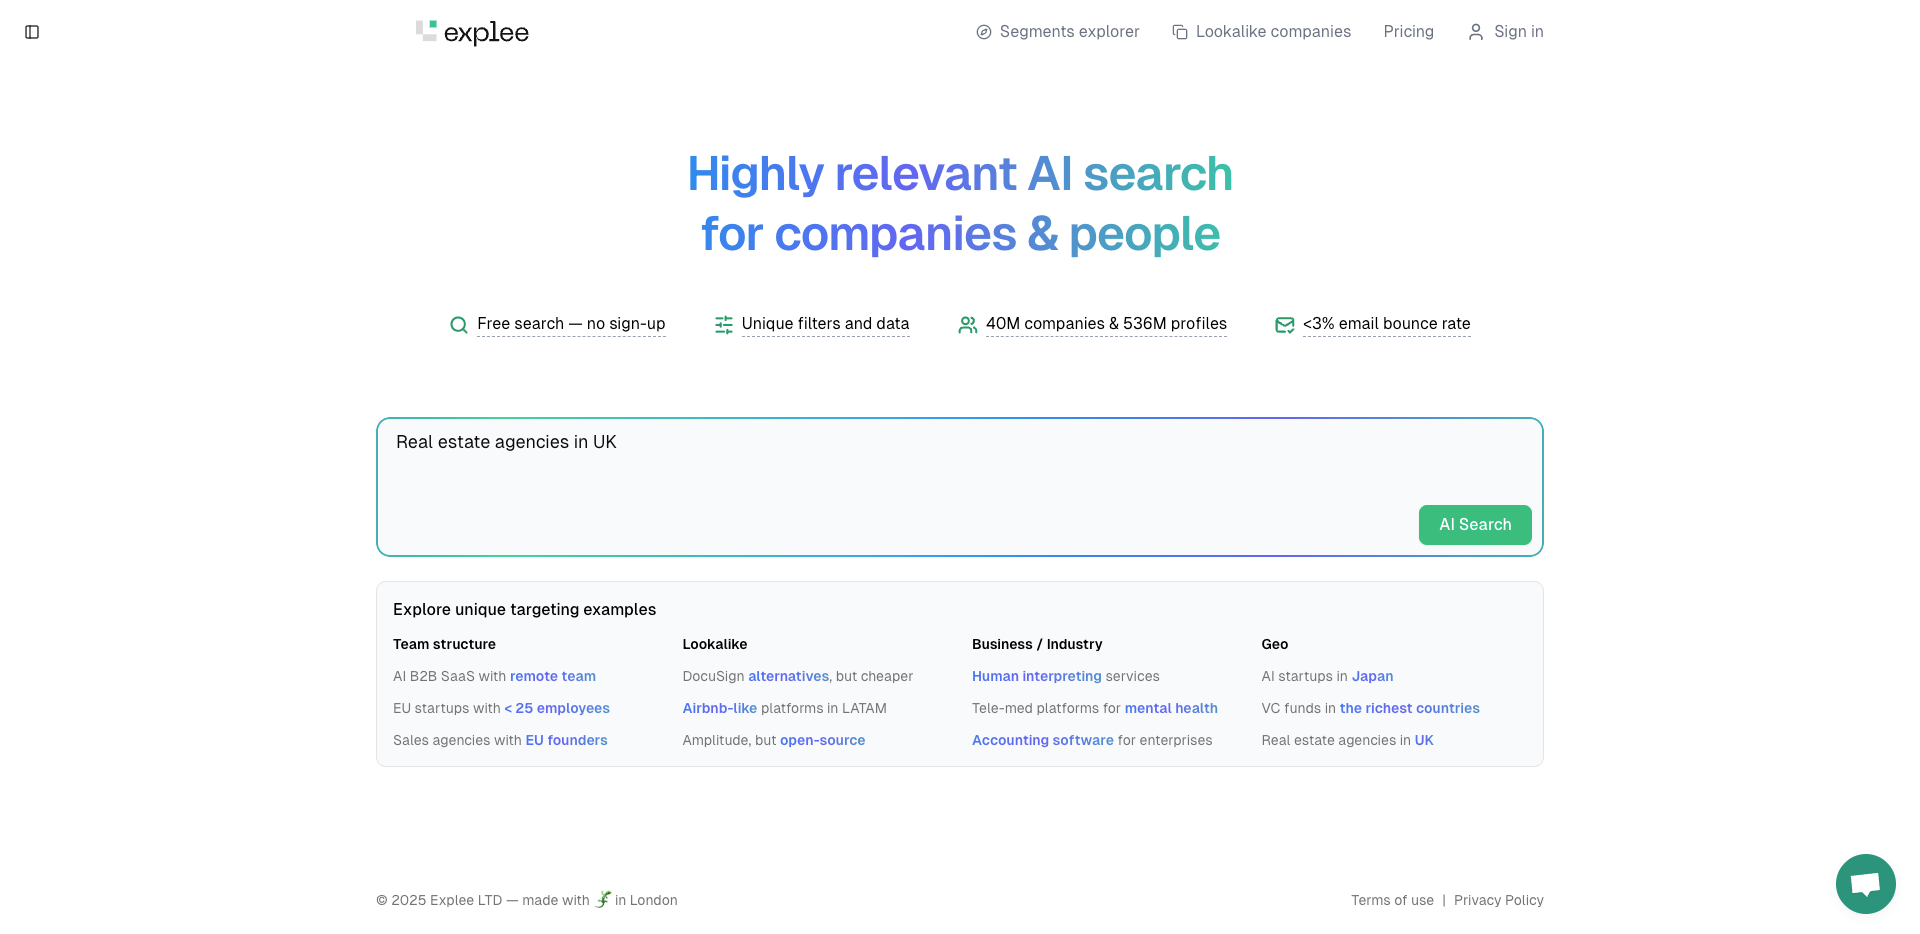Open the Pricing page
Screen dimensions: 1920x934
coord(1408,32)
